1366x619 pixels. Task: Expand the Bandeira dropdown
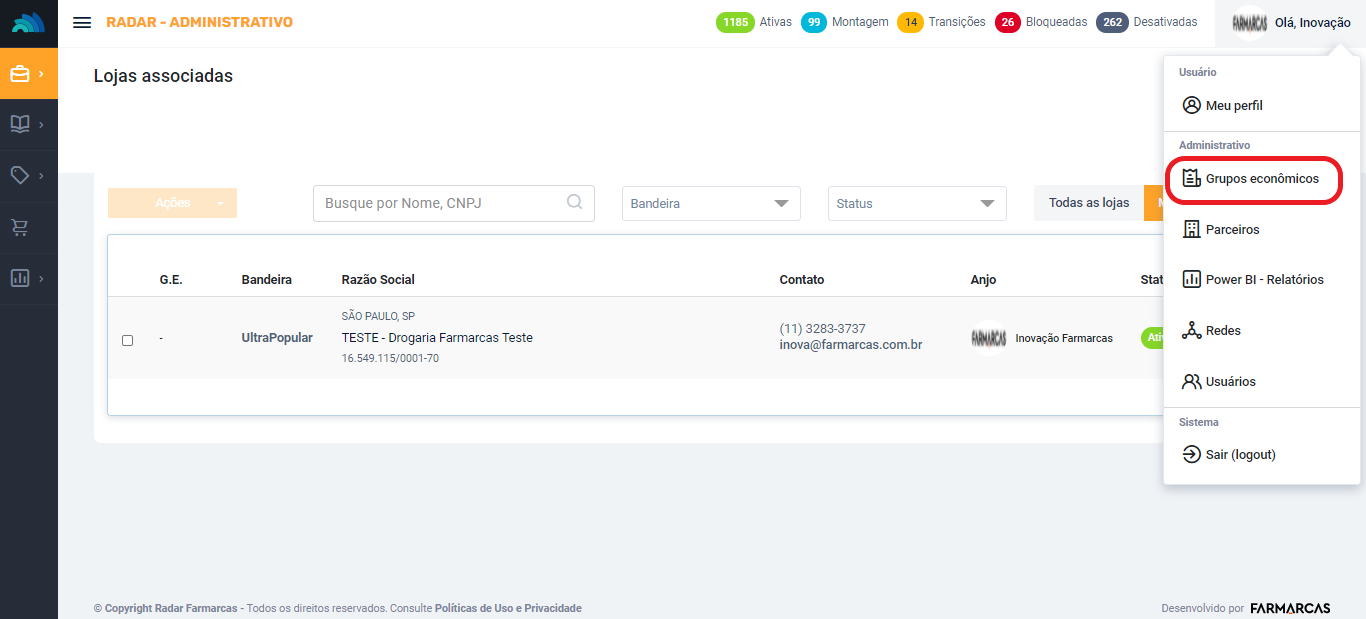pyautogui.click(x=711, y=203)
